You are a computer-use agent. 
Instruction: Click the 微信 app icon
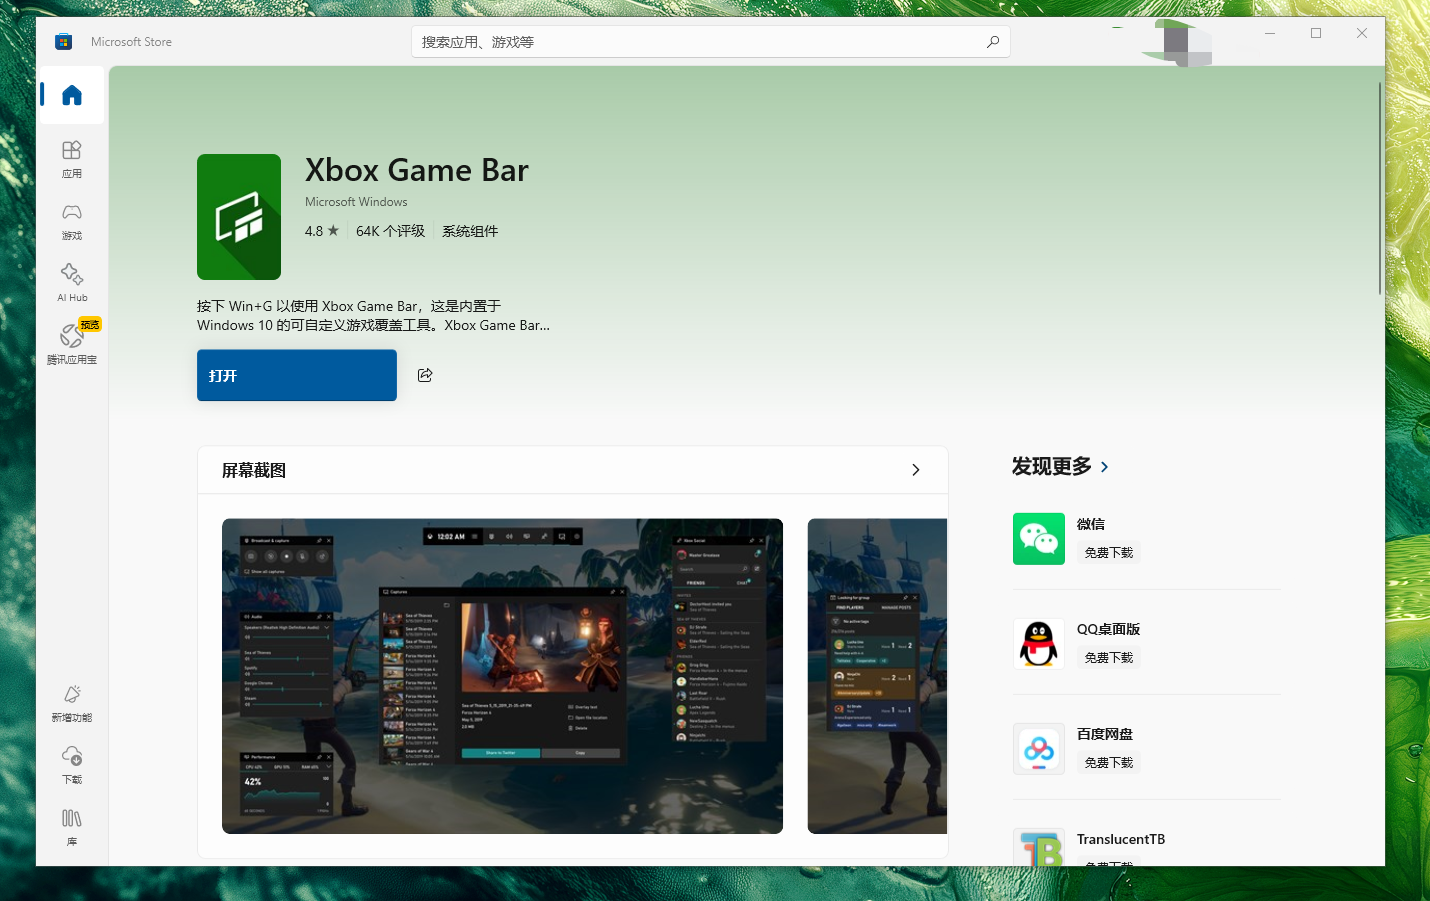(x=1039, y=539)
